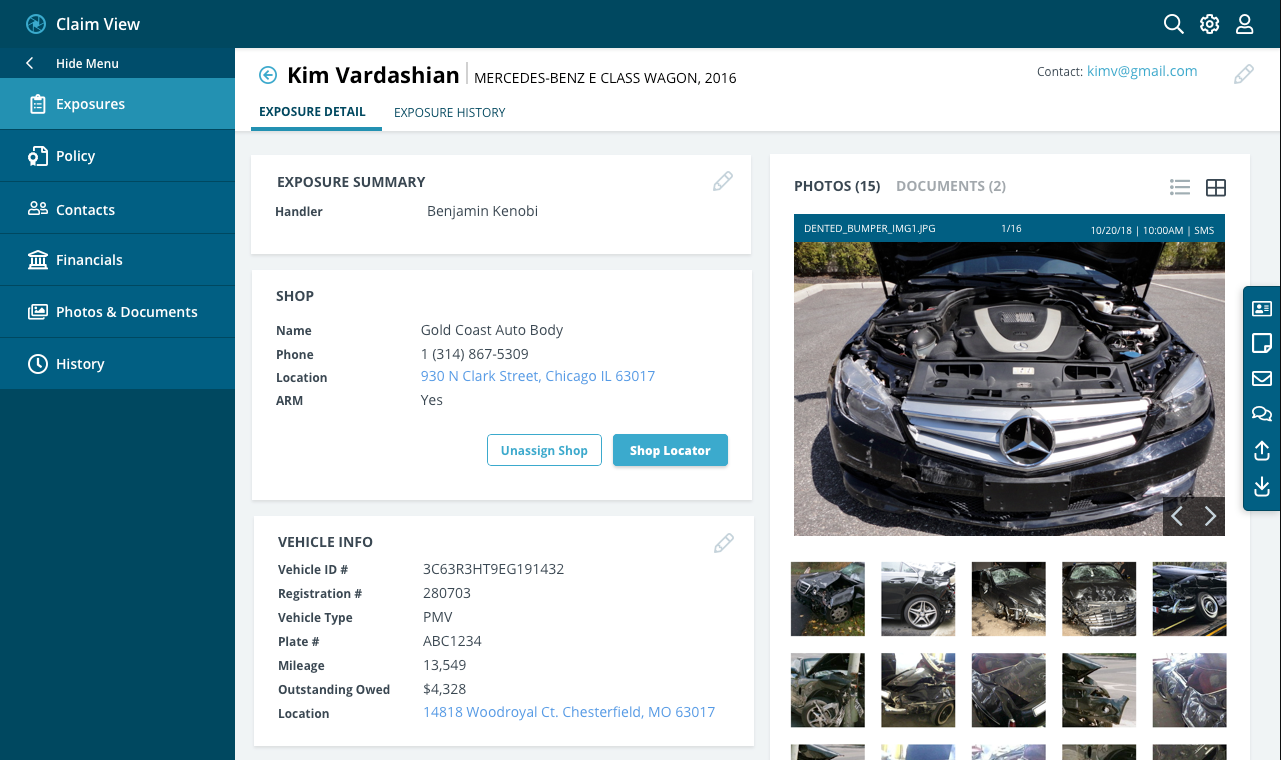This screenshot has height=760, width=1281.
Task: Click the phone number 1 (314) 867-5309
Action: tap(475, 354)
